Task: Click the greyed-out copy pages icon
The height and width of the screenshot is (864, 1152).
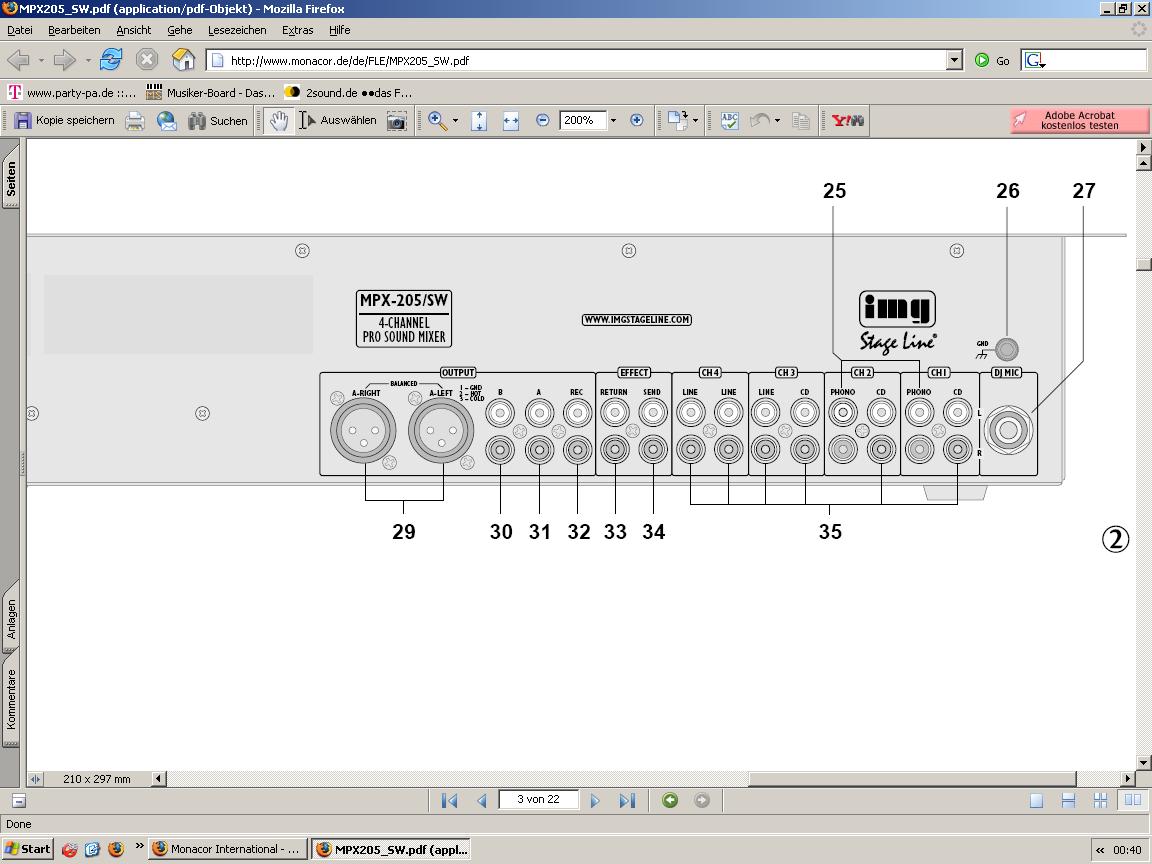Action: coord(801,120)
